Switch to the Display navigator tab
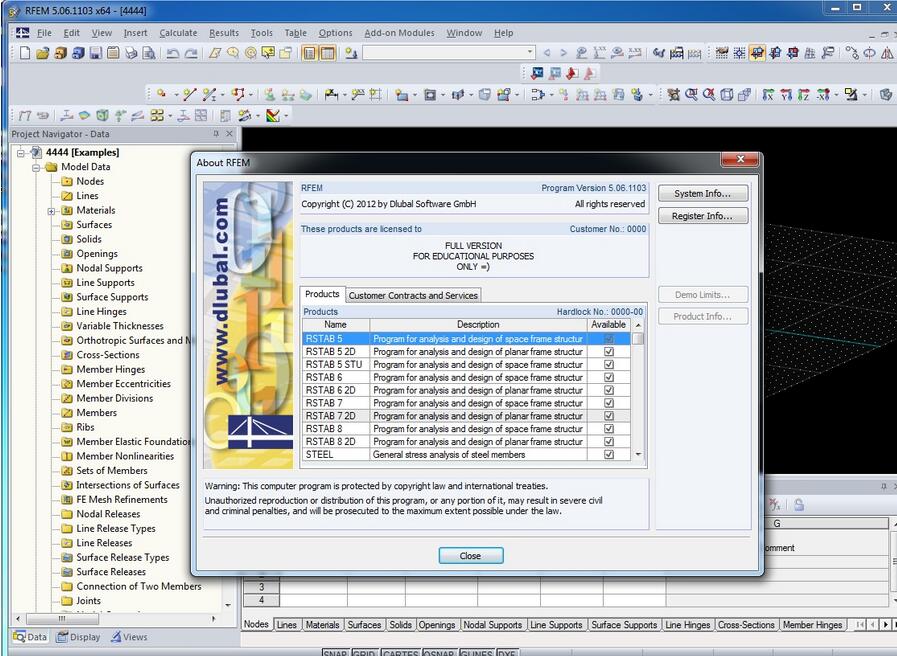The image size is (897, 656). click(x=78, y=637)
